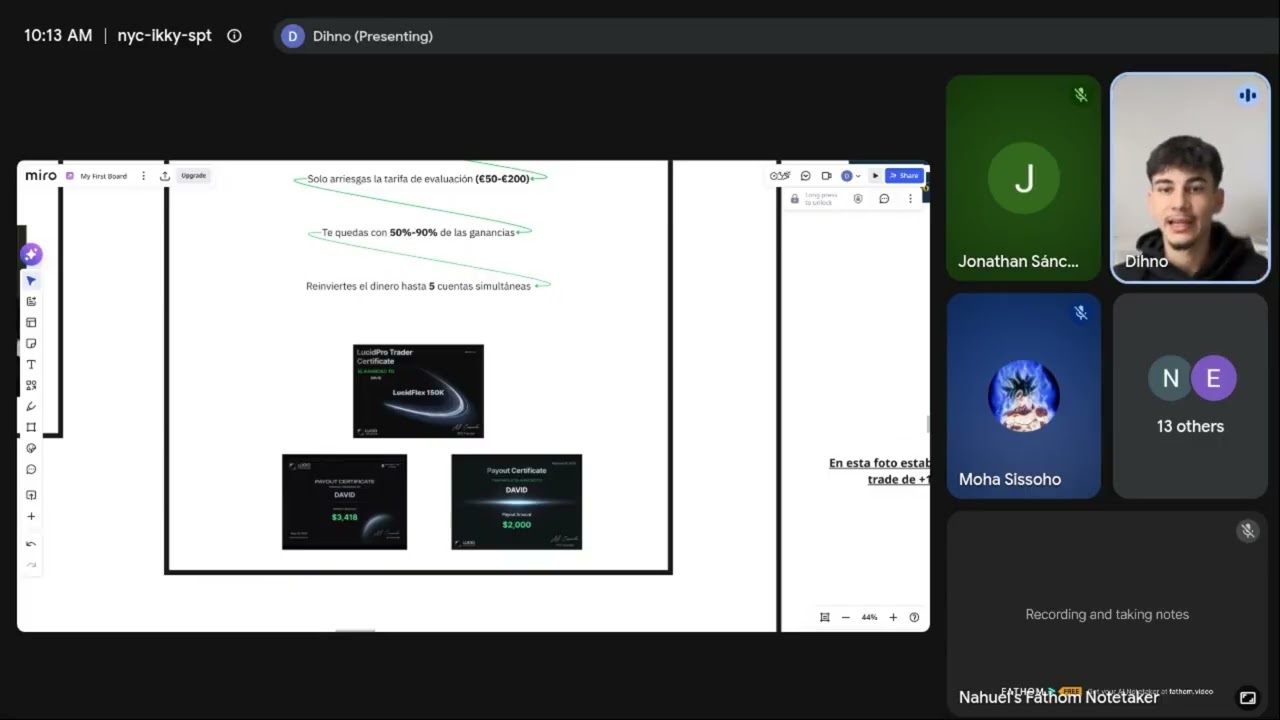This screenshot has height=720, width=1280.
Task: Zoom out with the minus button
Action: point(845,617)
